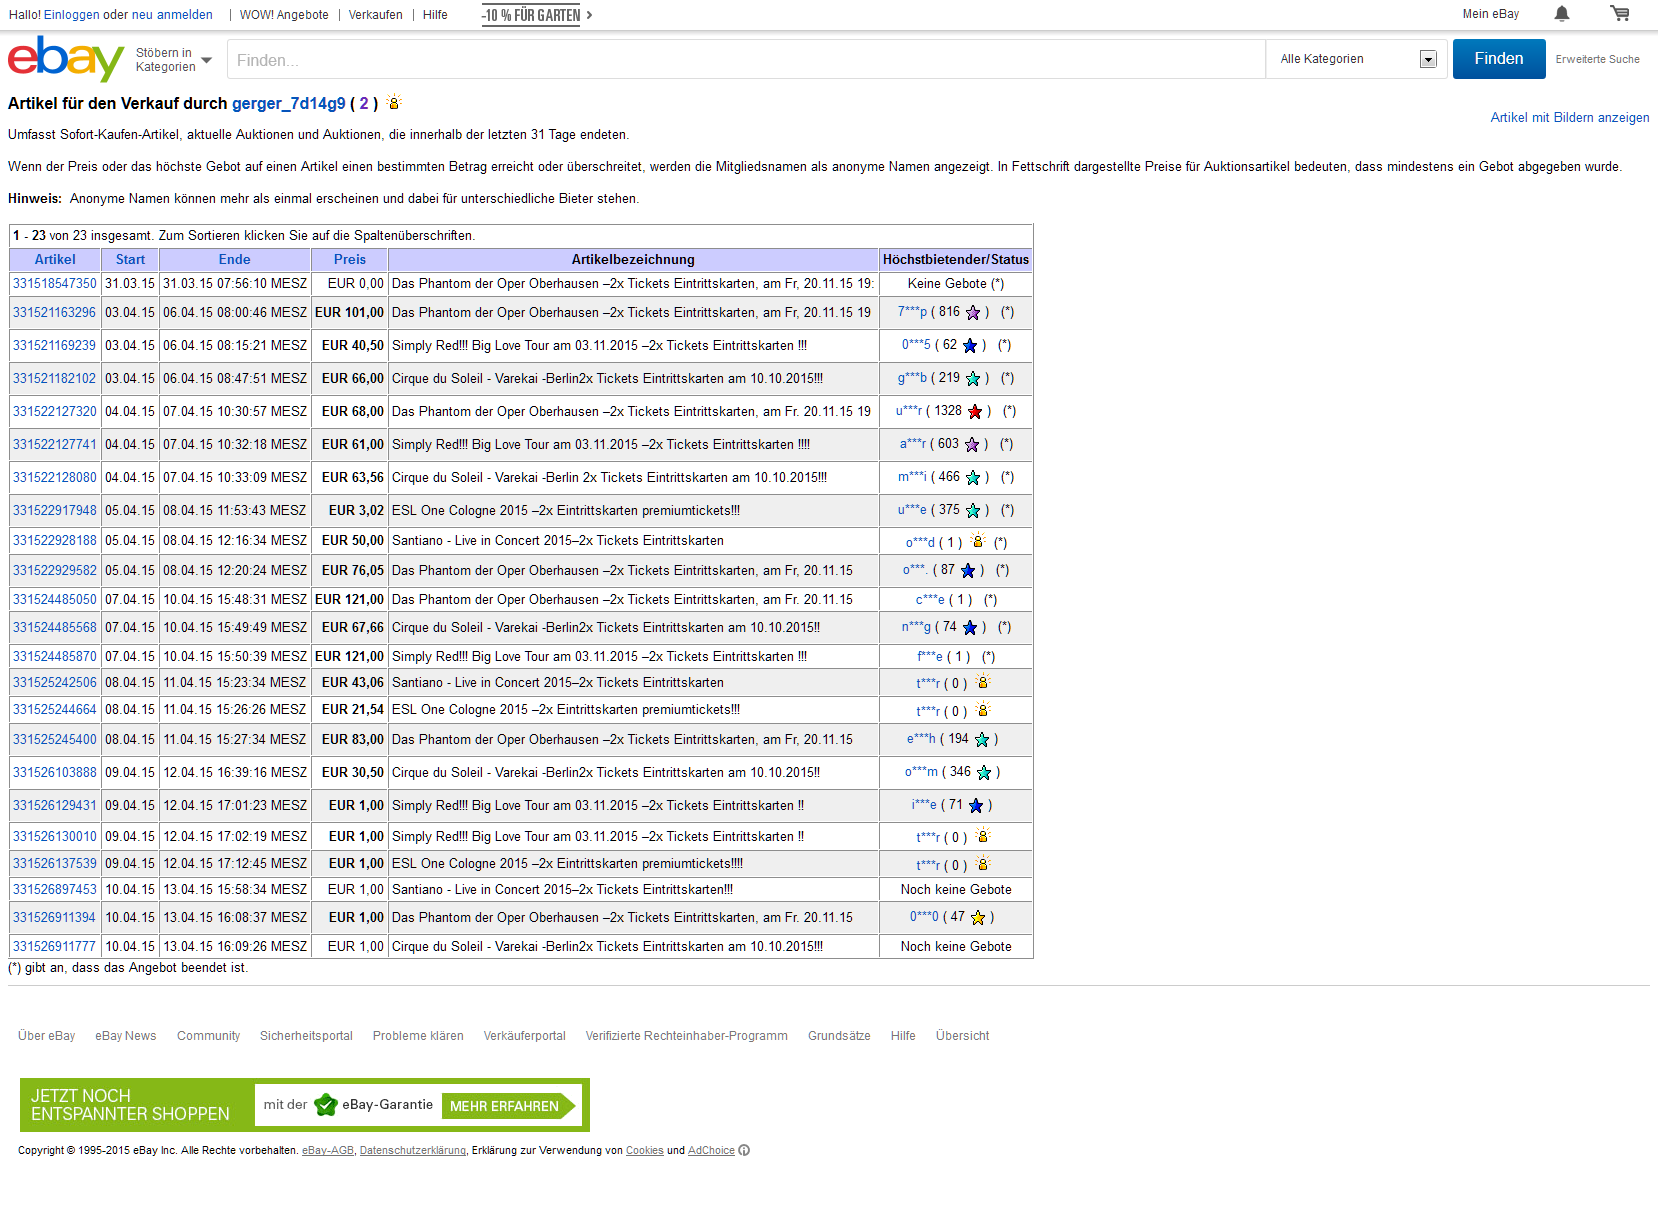Screen dimensions: 1658x1207
Task: Open Hilfe in top bar
Action: tap(435, 15)
